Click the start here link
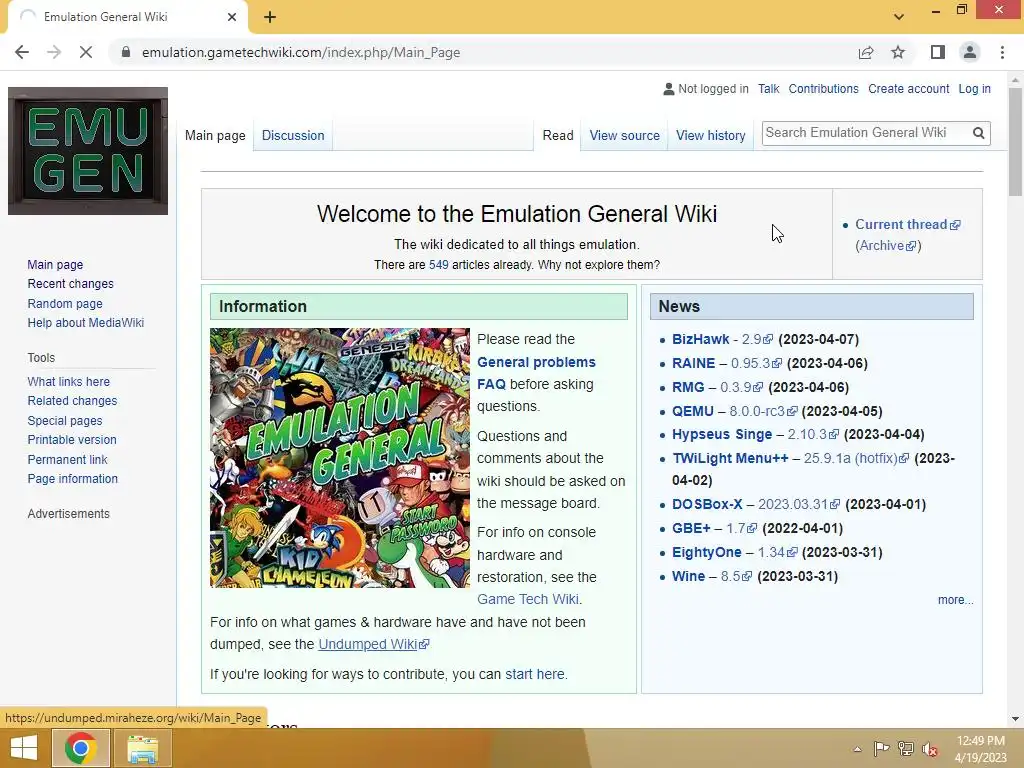1024x768 pixels. (535, 674)
